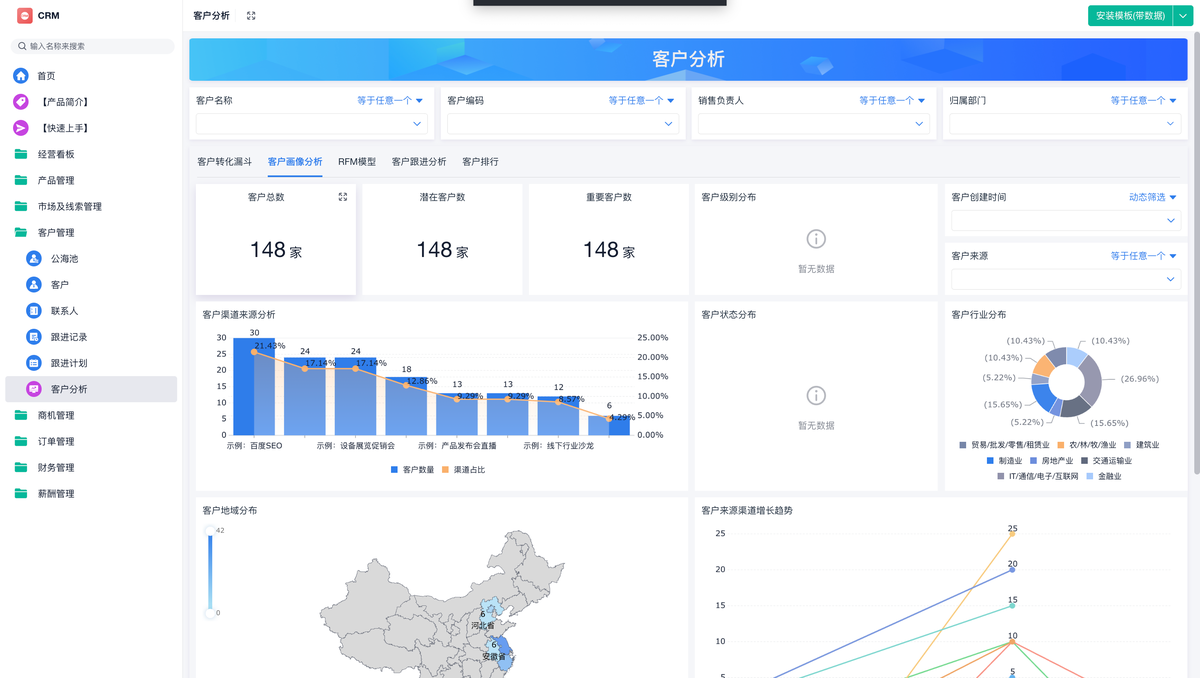This screenshot has width=1200, height=678.
Task: Switch to 客户跟进分析 tab
Action: (419, 162)
